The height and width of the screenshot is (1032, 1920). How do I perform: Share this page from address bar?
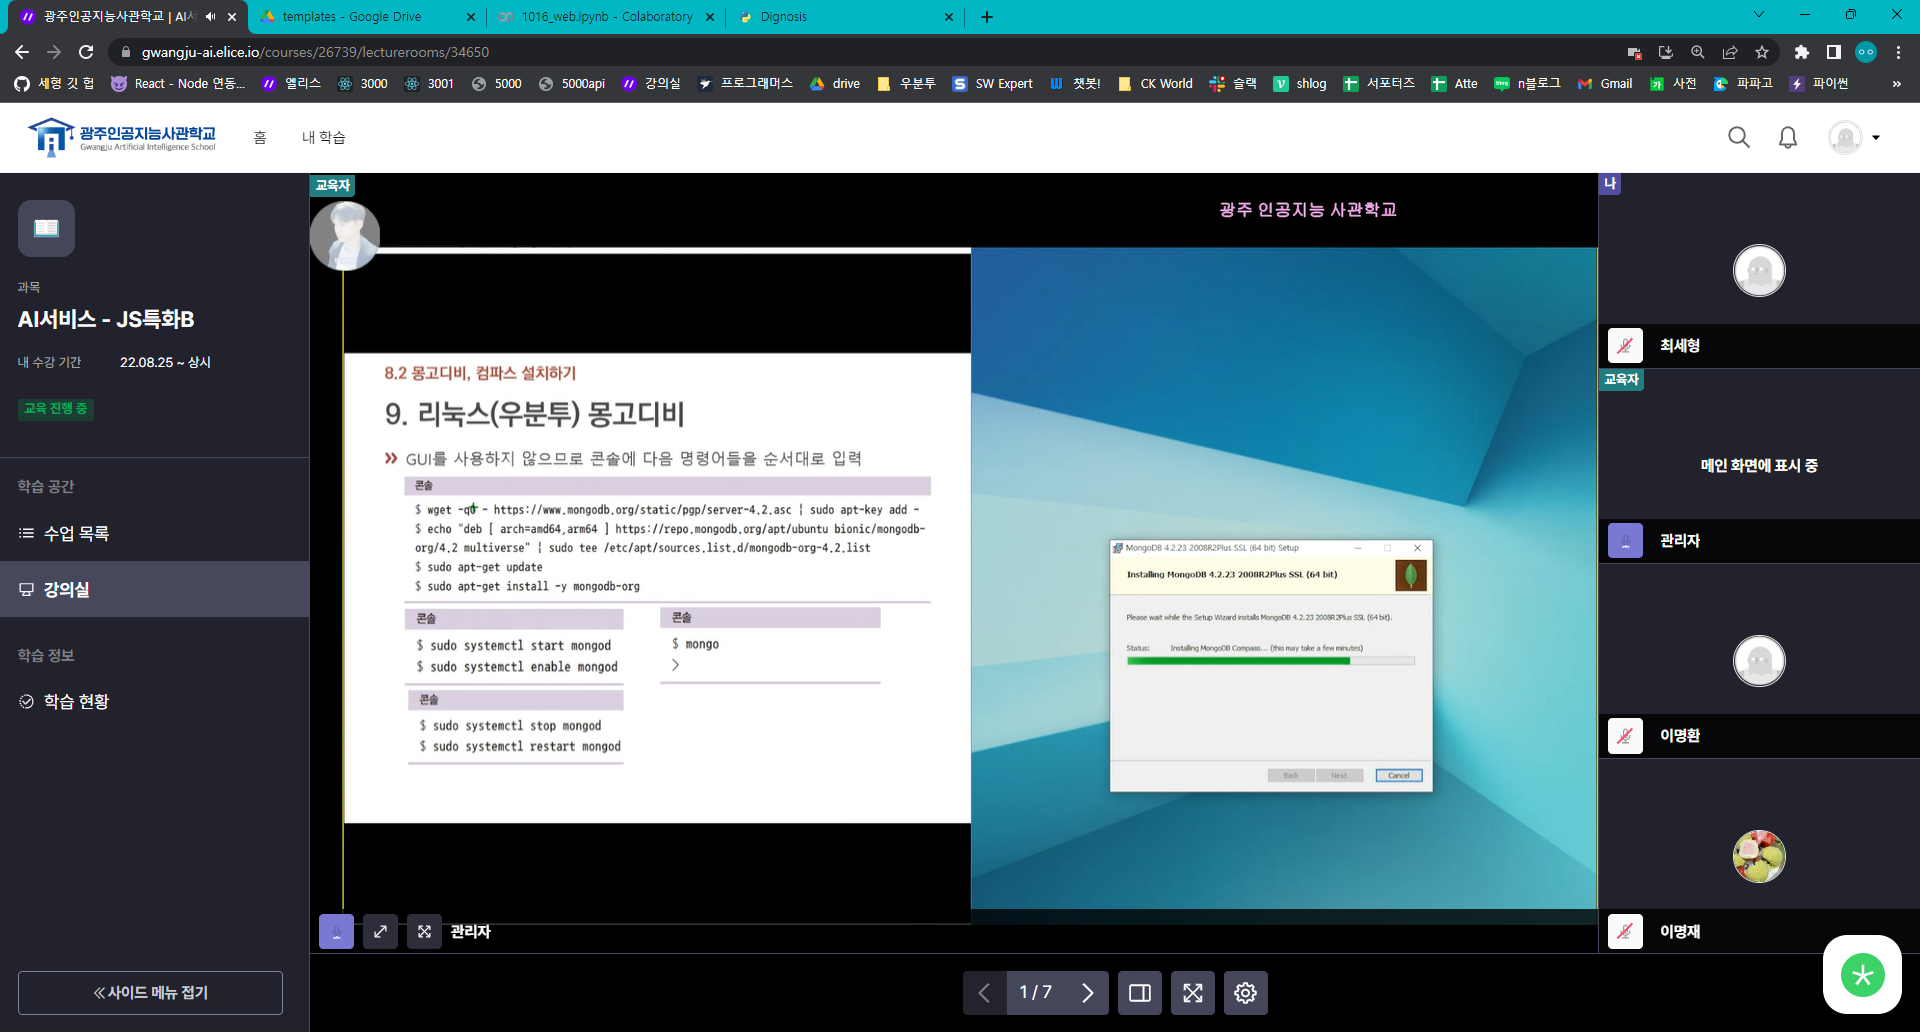[x=1730, y=52]
